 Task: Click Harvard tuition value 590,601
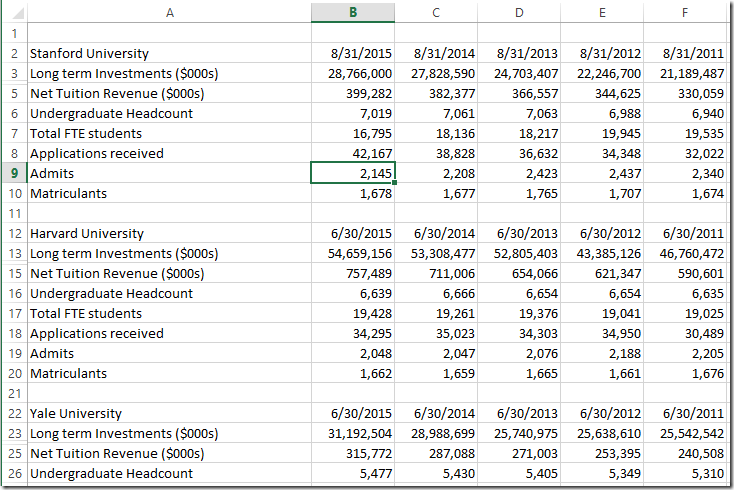685,273
